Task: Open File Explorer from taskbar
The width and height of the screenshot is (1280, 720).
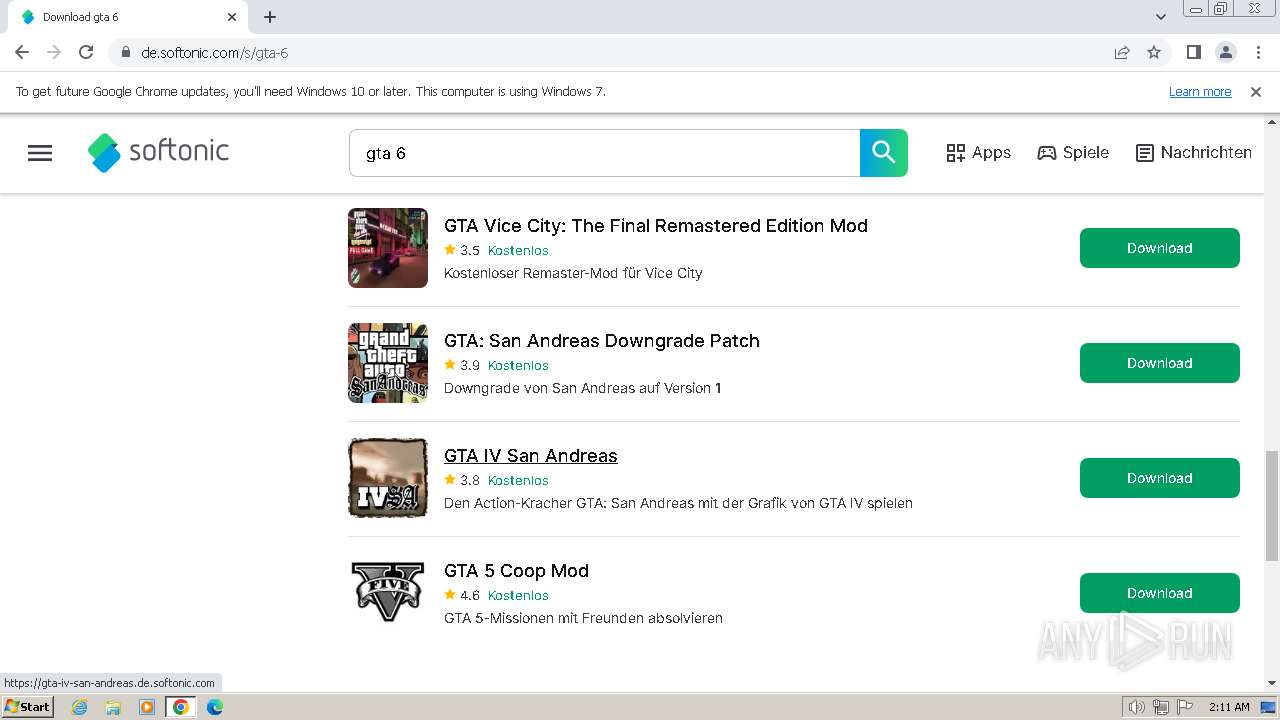Action: click(x=113, y=707)
